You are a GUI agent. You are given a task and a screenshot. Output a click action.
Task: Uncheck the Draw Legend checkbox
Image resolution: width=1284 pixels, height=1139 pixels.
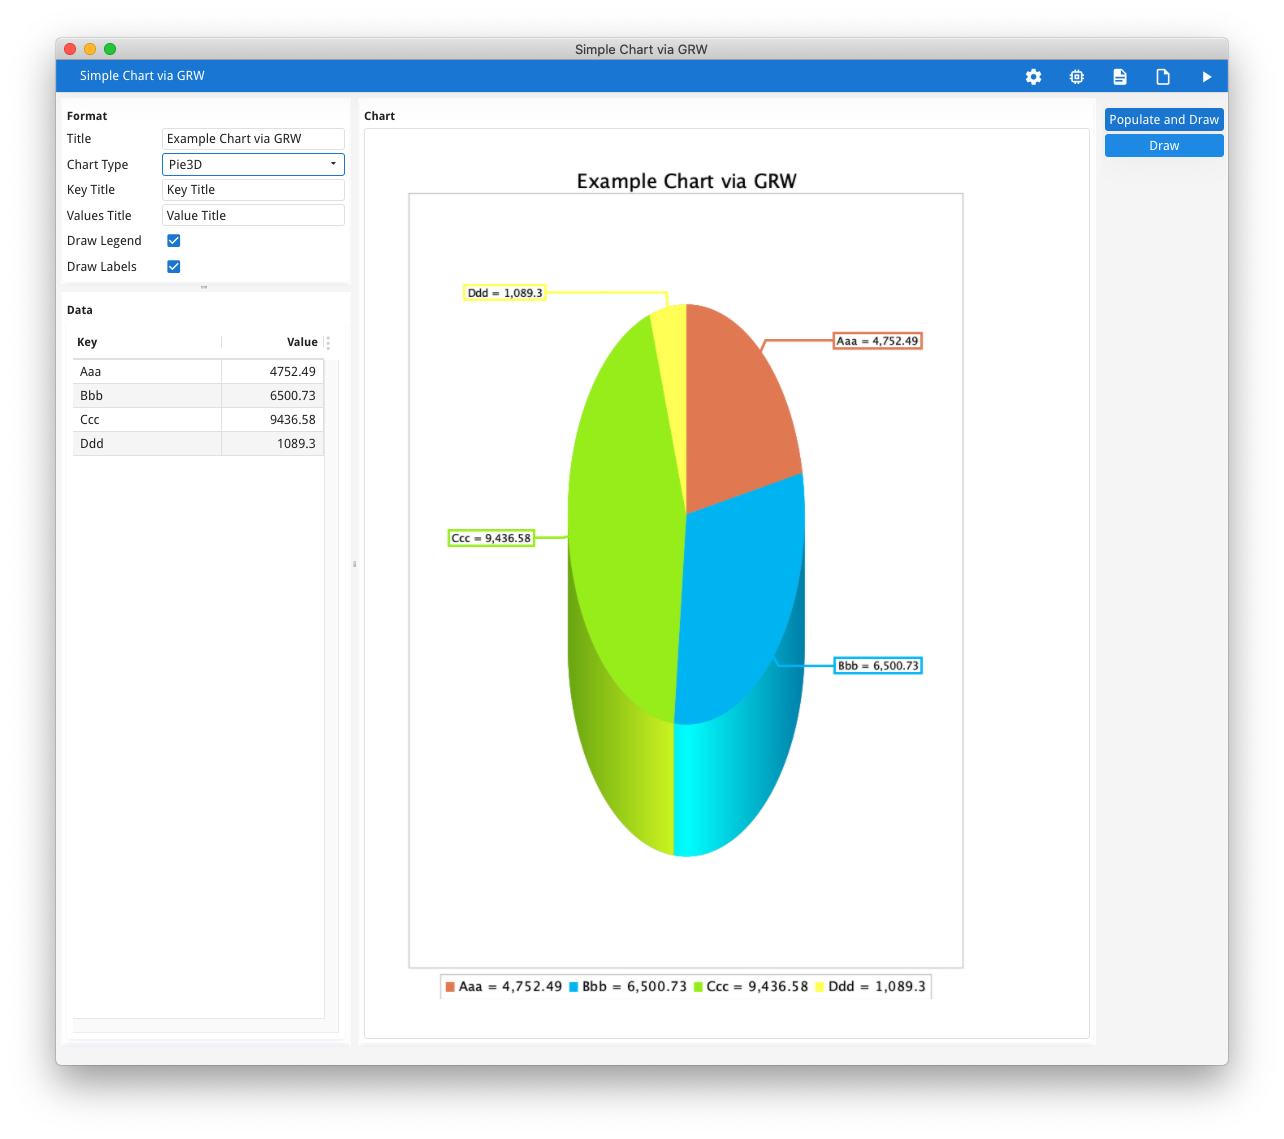(x=173, y=240)
